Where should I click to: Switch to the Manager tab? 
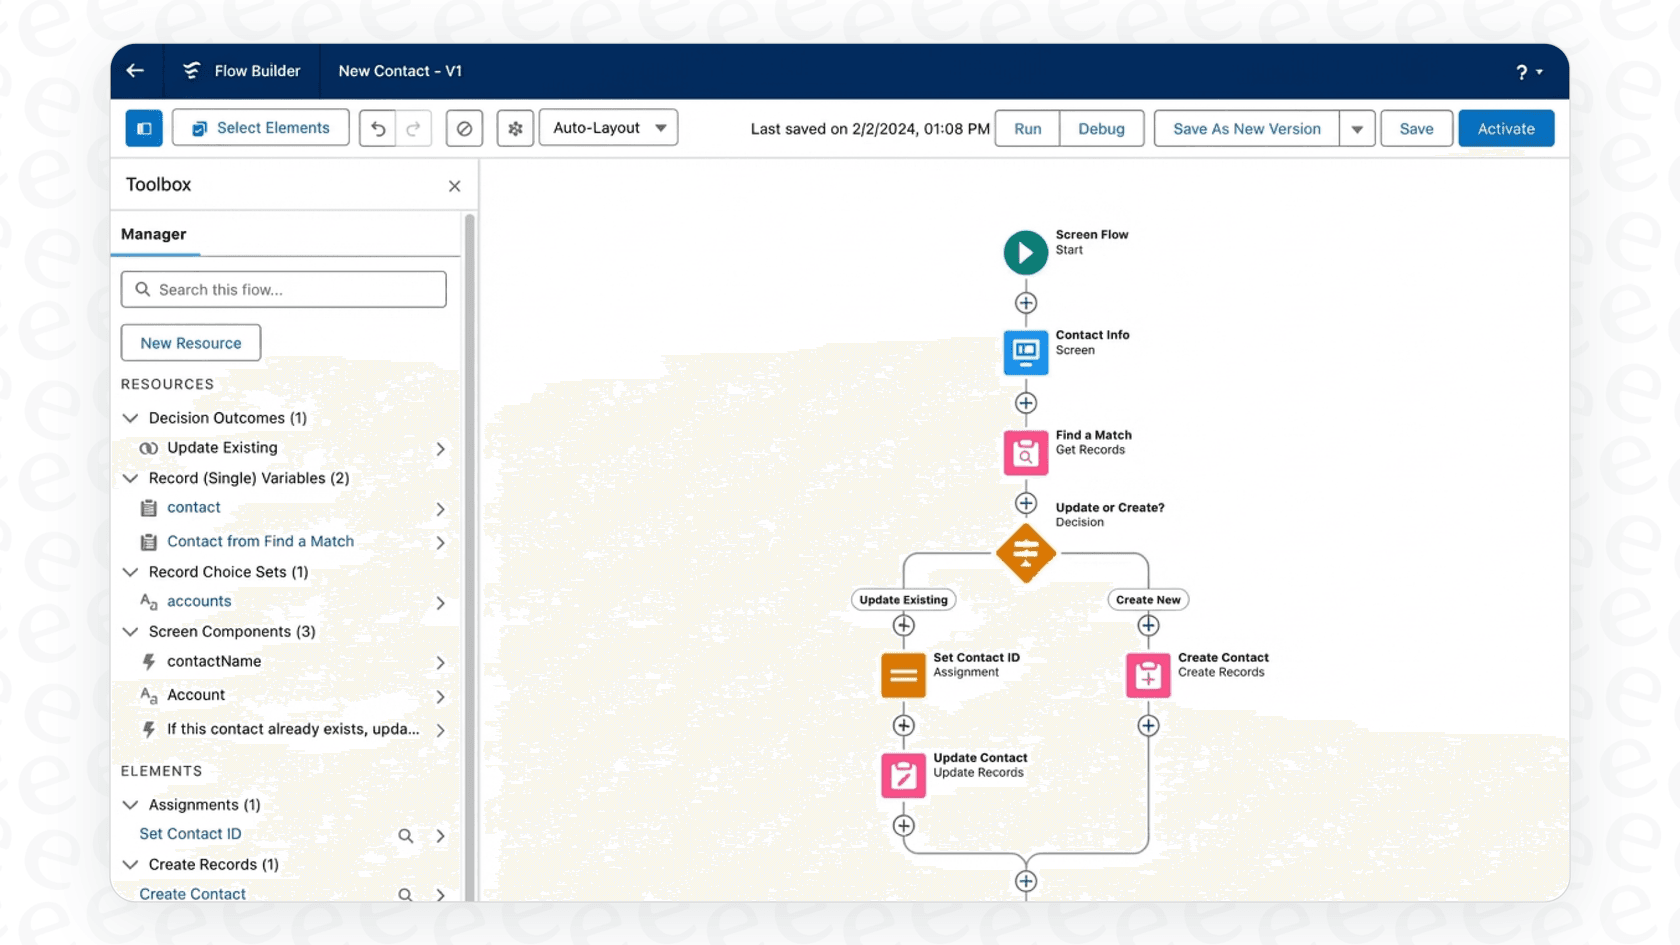pos(154,234)
